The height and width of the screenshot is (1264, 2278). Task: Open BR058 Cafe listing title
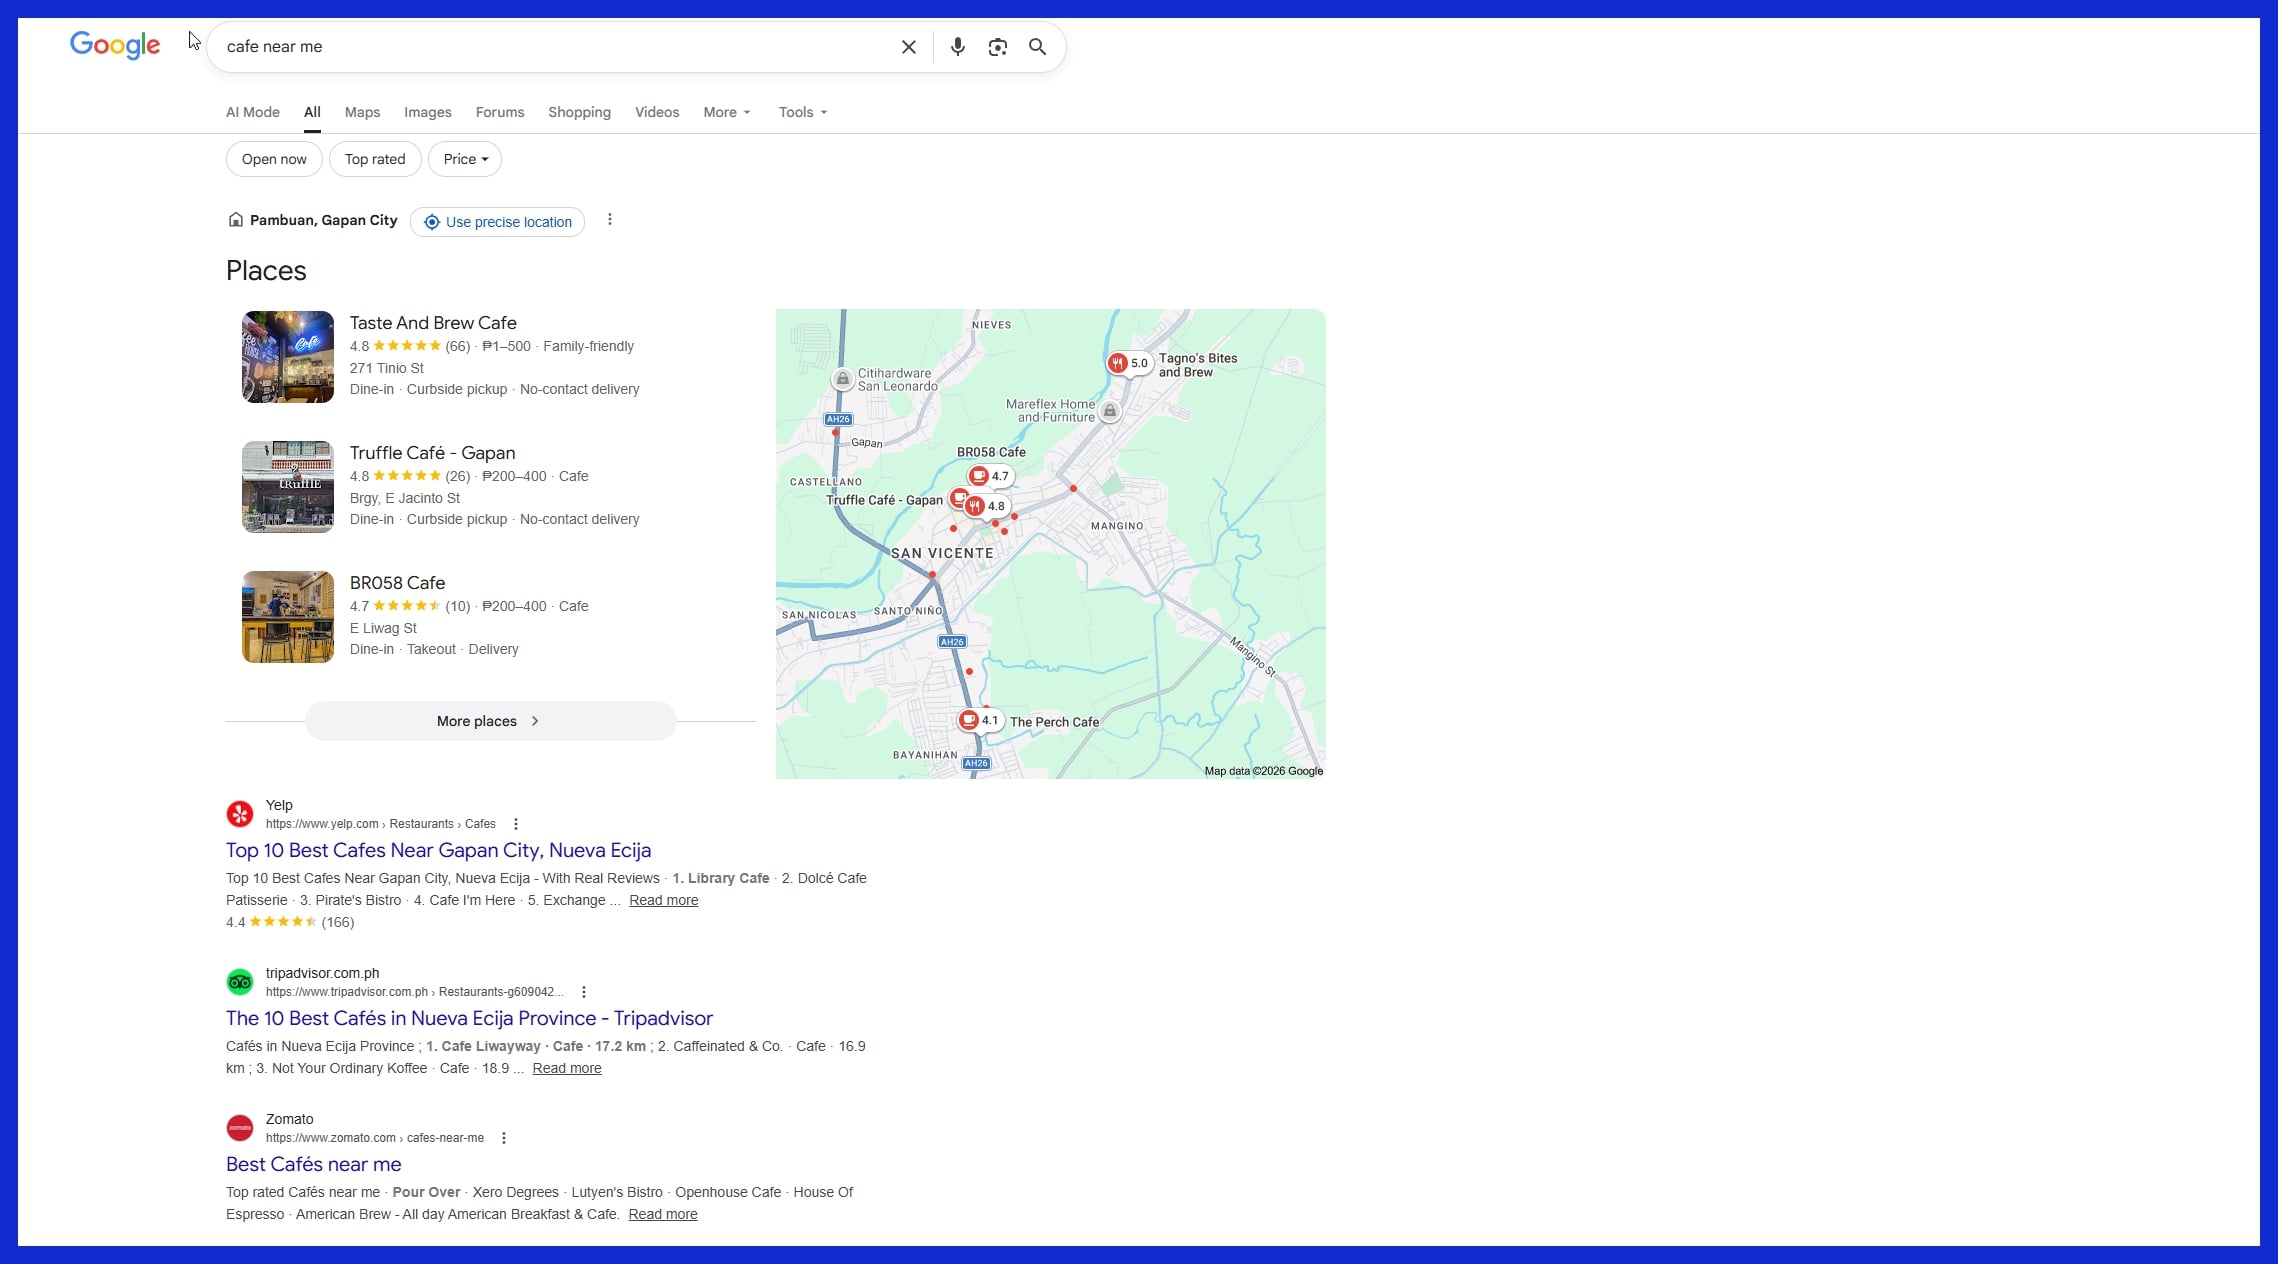click(x=397, y=583)
